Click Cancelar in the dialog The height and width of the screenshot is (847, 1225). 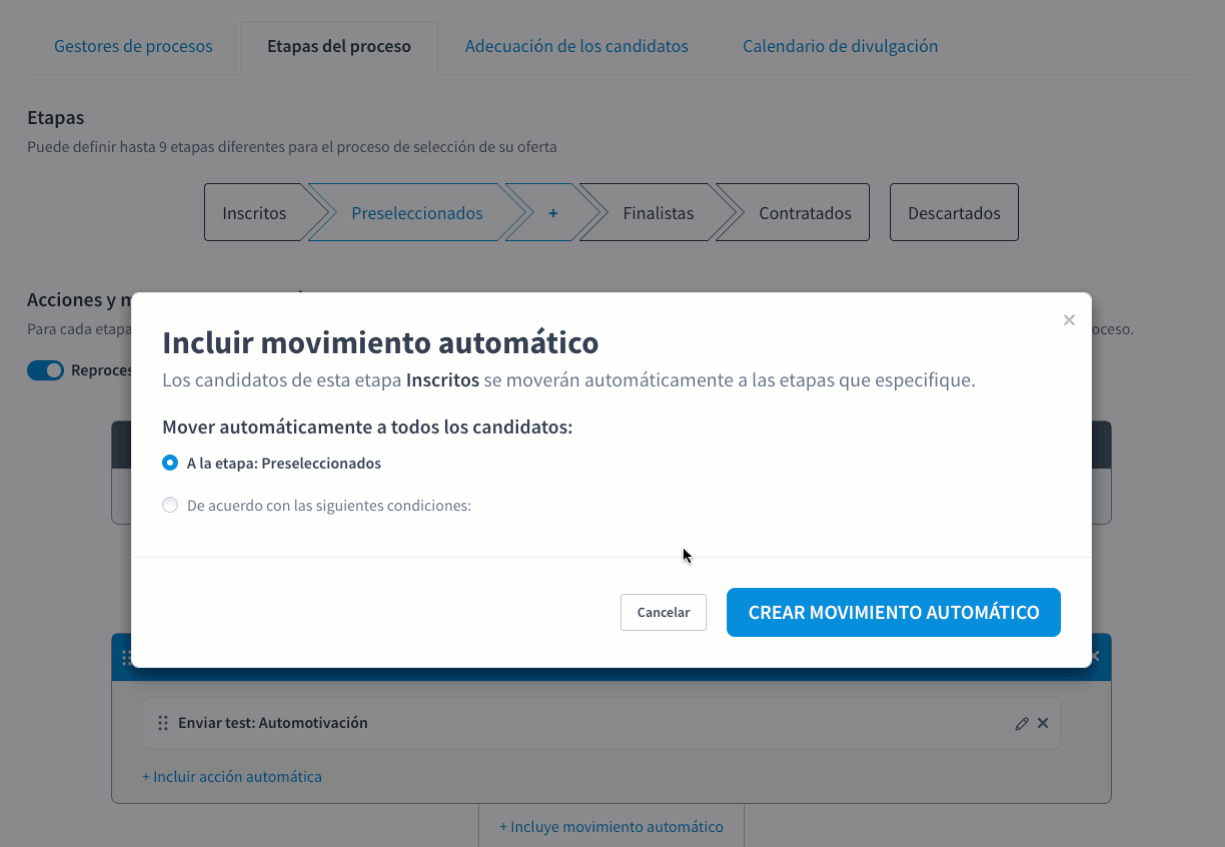point(663,612)
